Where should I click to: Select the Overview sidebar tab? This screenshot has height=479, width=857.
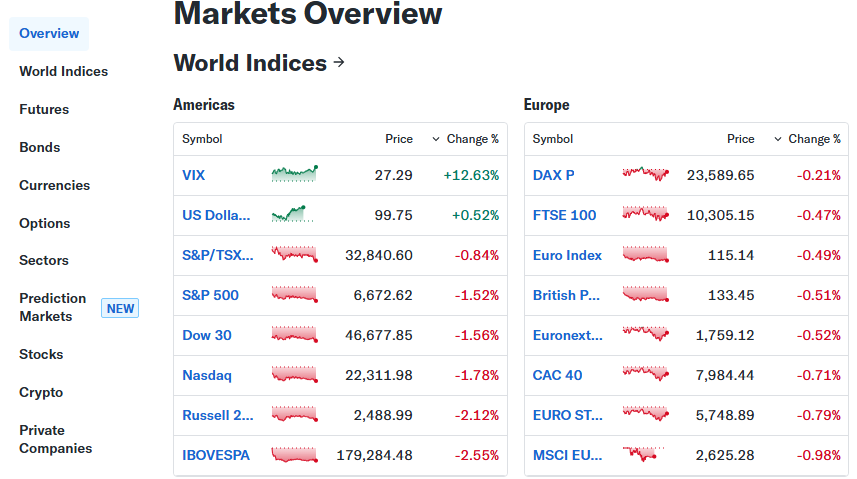pos(49,34)
